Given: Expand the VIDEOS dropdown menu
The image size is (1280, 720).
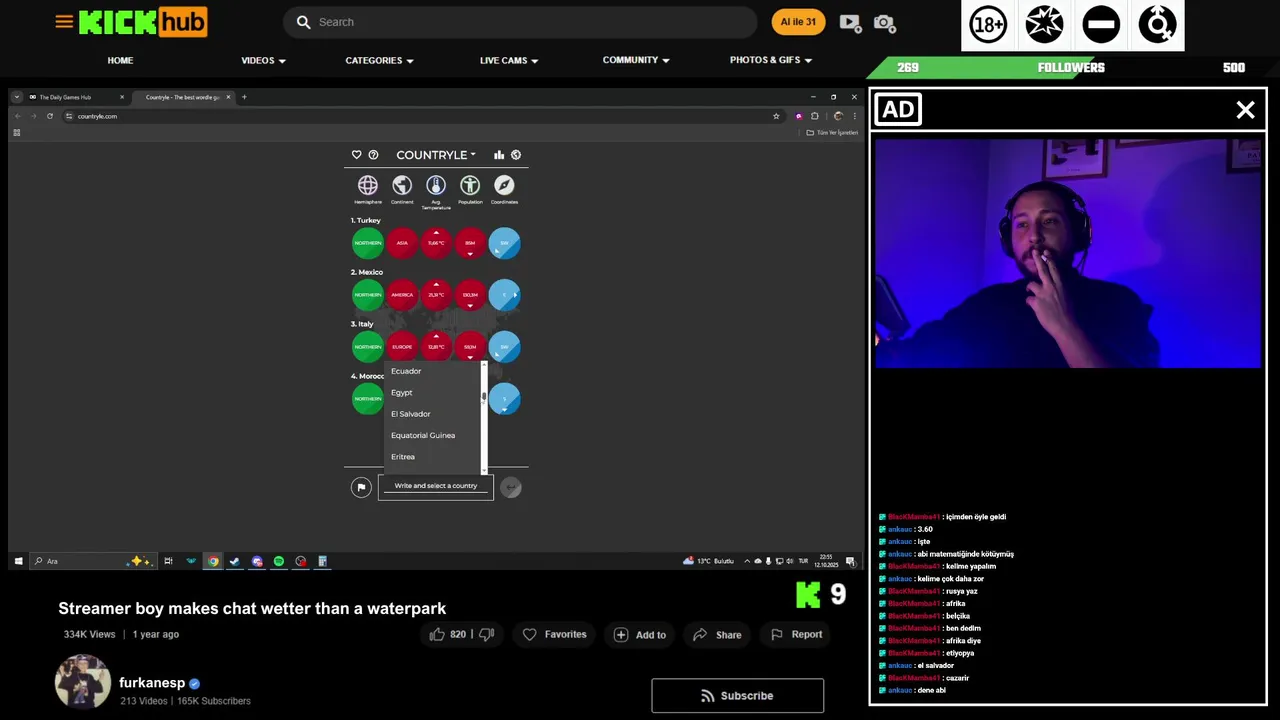Looking at the screenshot, I should pos(263,60).
